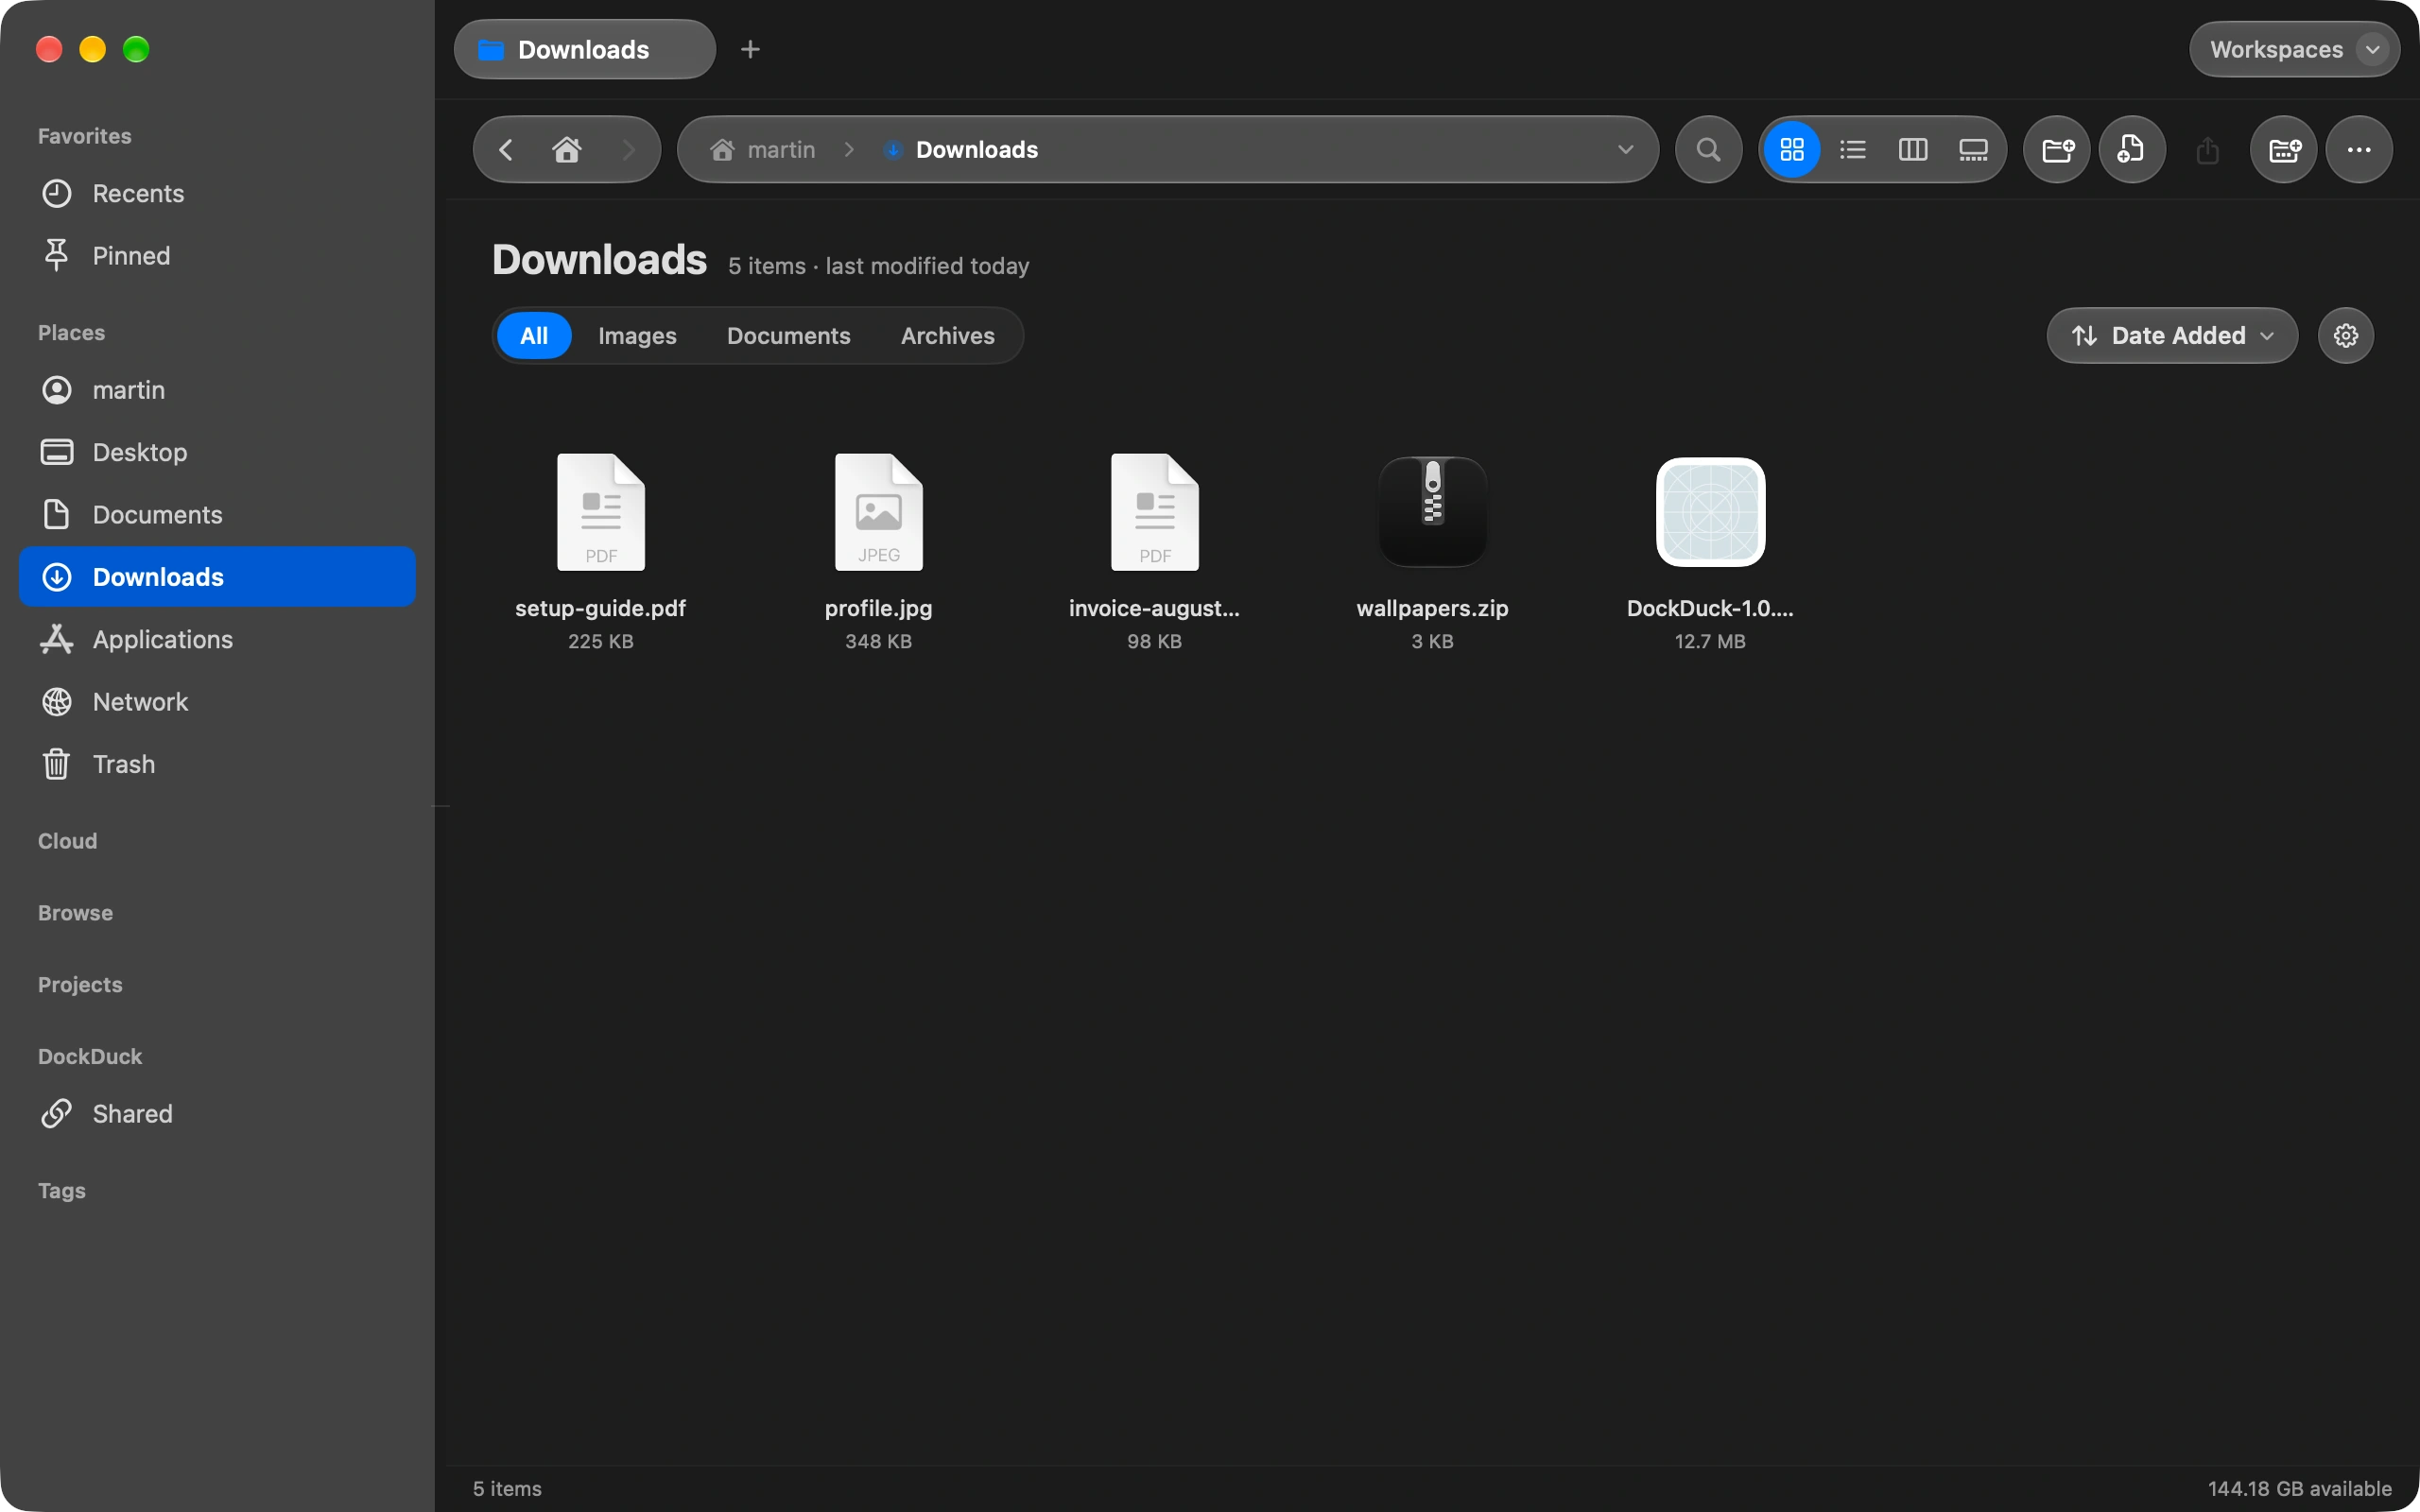Image resolution: width=2420 pixels, height=1512 pixels.
Task: Switch to gallery view
Action: click(x=1973, y=150)
